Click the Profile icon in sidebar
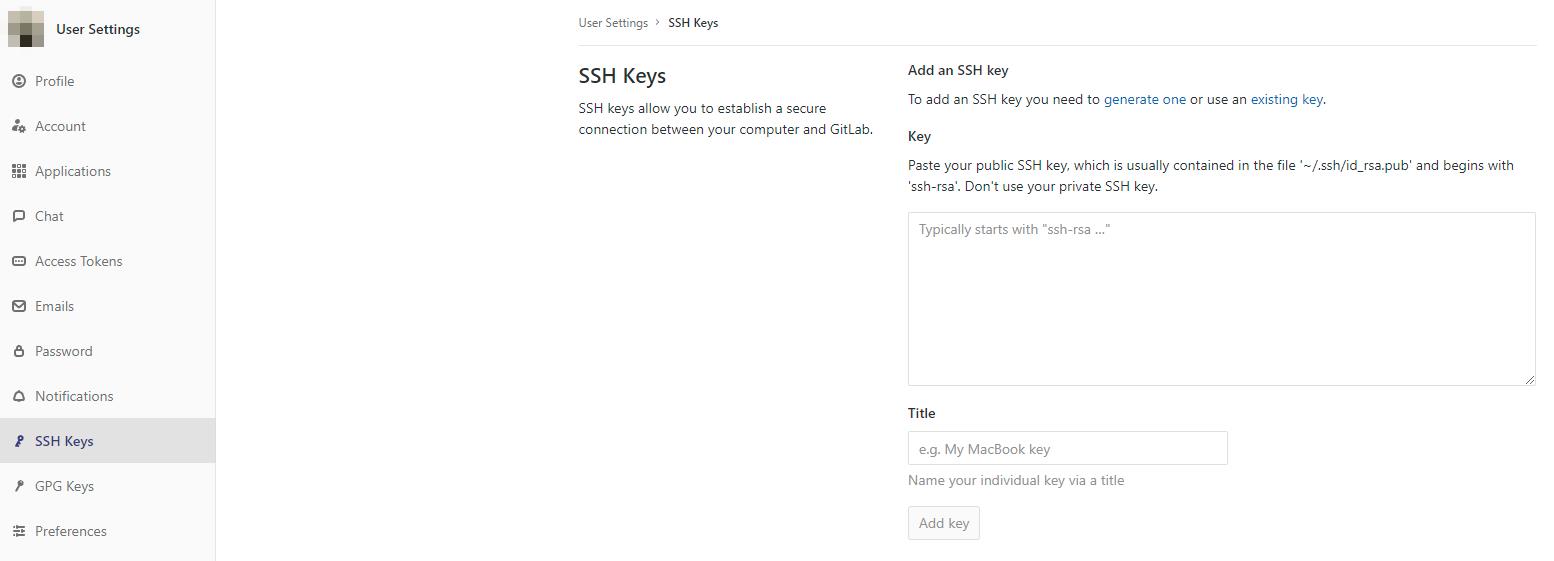Screen dimensions: 1554x561 [x=19, y=81]
